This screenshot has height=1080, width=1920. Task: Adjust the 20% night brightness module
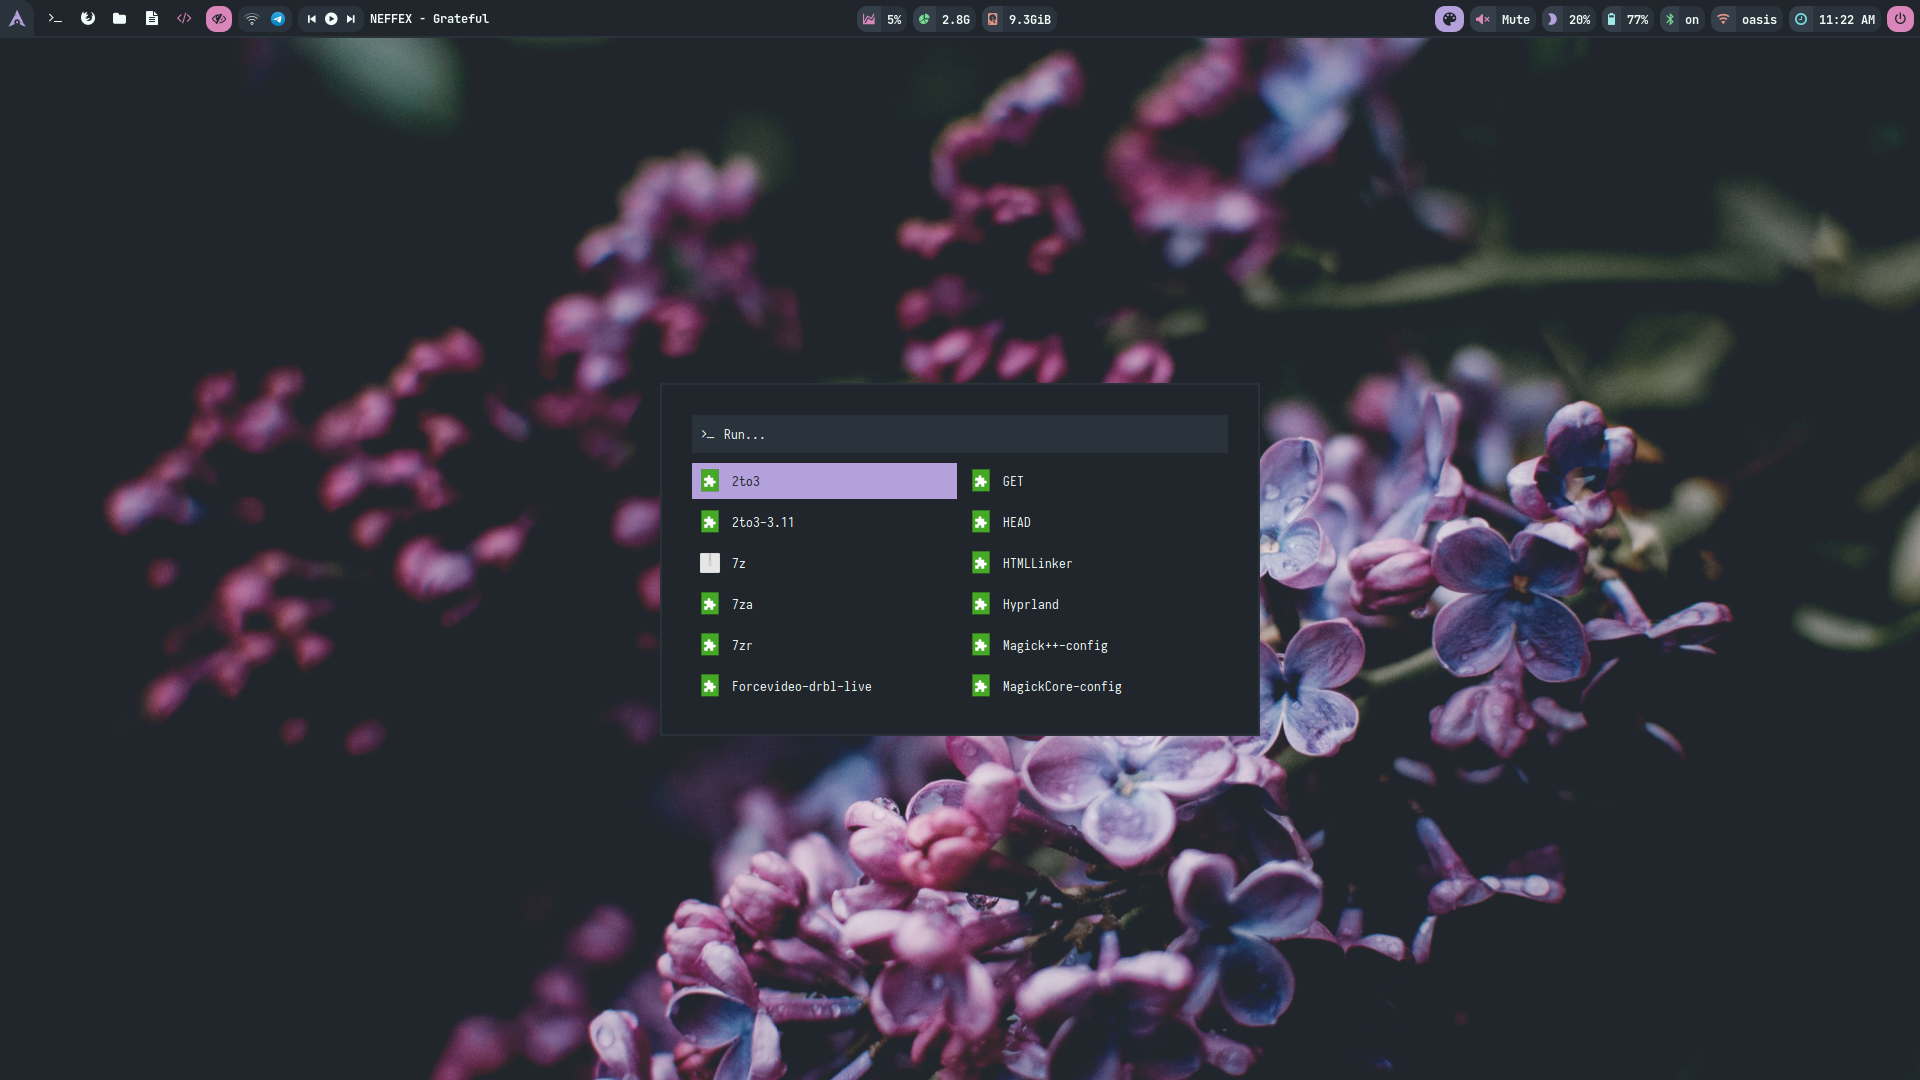point(1568,19)
